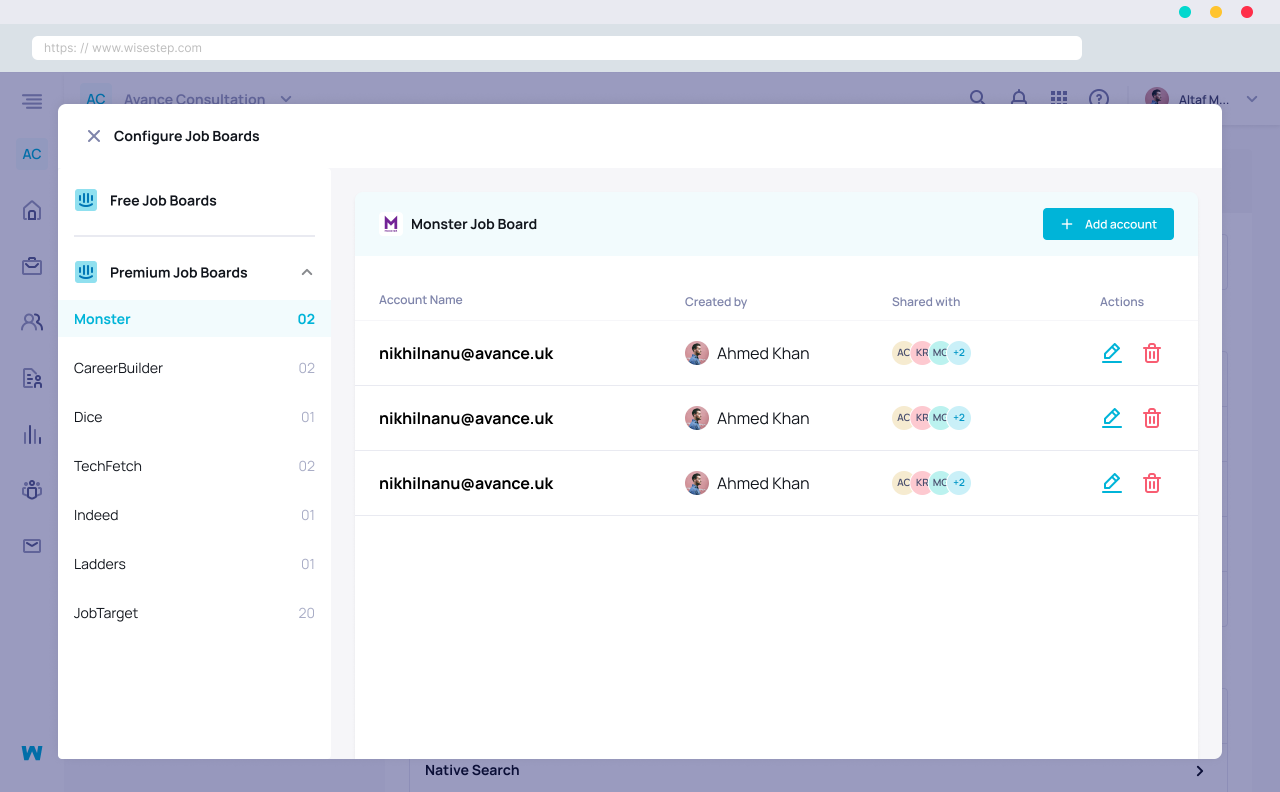Click the JobTarget count 20

coord(306,613)
